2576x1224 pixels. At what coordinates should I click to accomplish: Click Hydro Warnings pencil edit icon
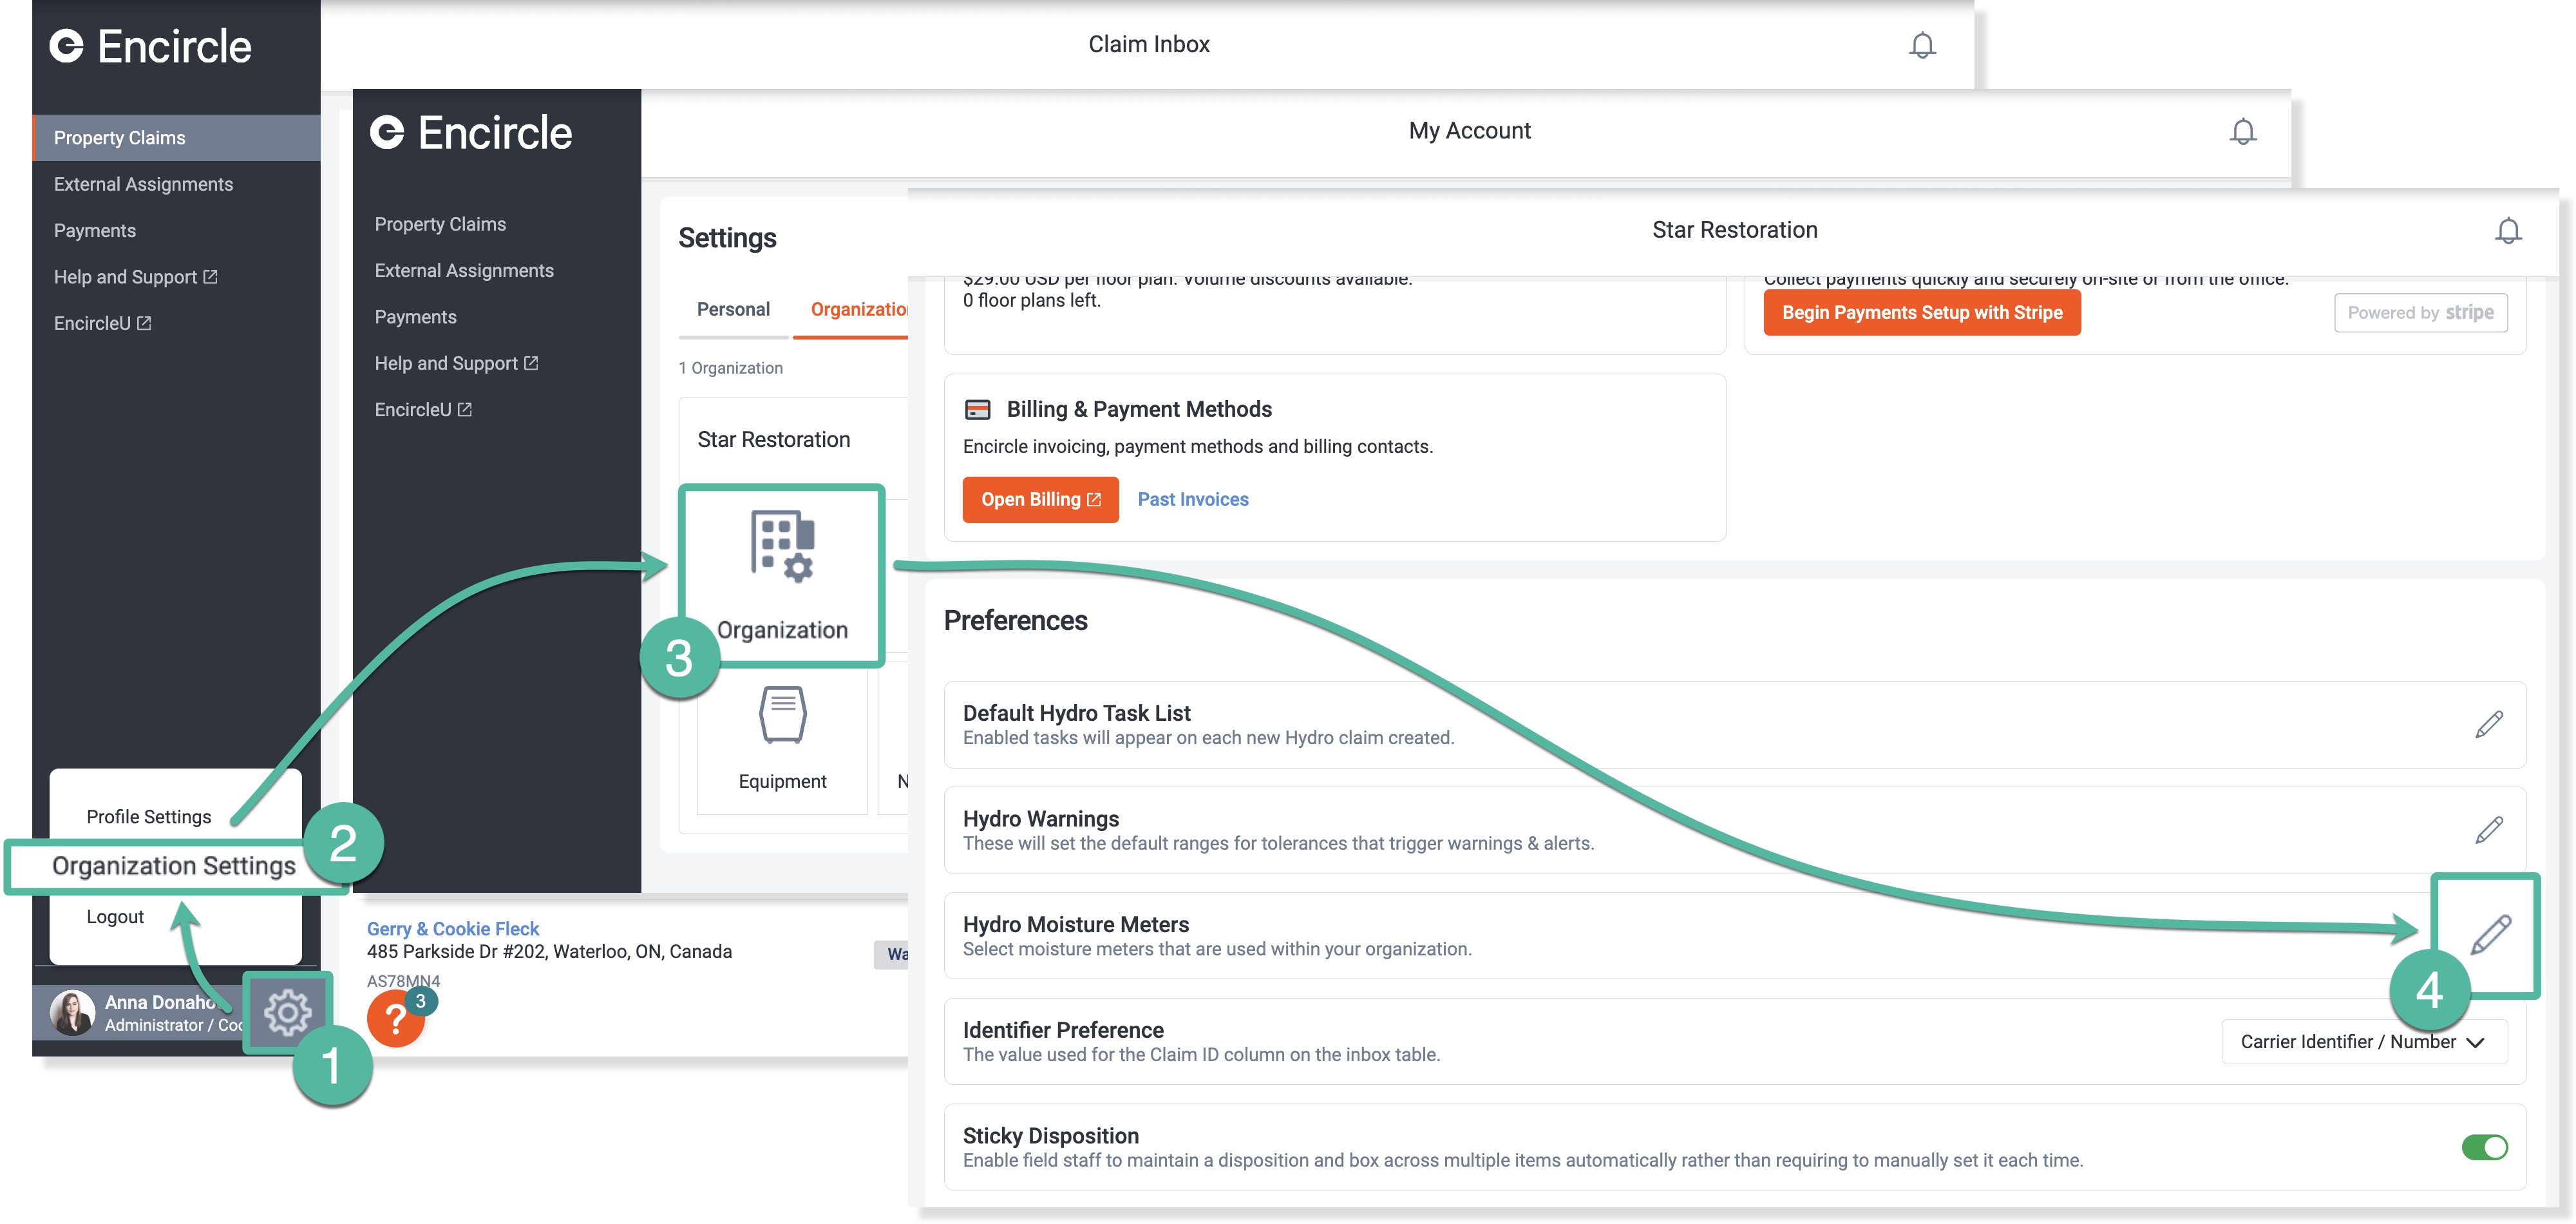click(2489, 830)
